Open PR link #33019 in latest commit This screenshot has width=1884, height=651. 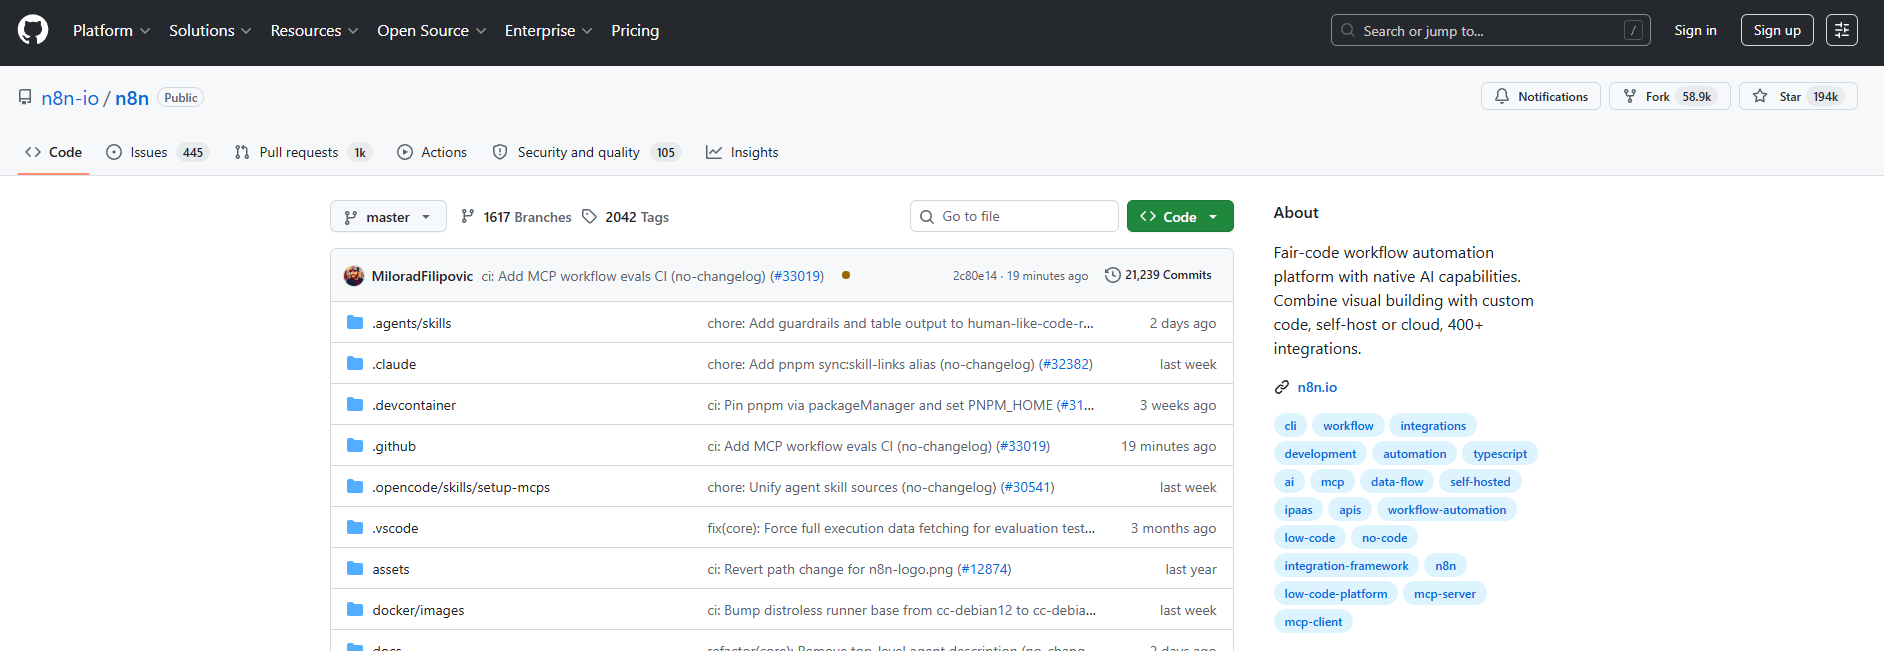pos(797,276)
